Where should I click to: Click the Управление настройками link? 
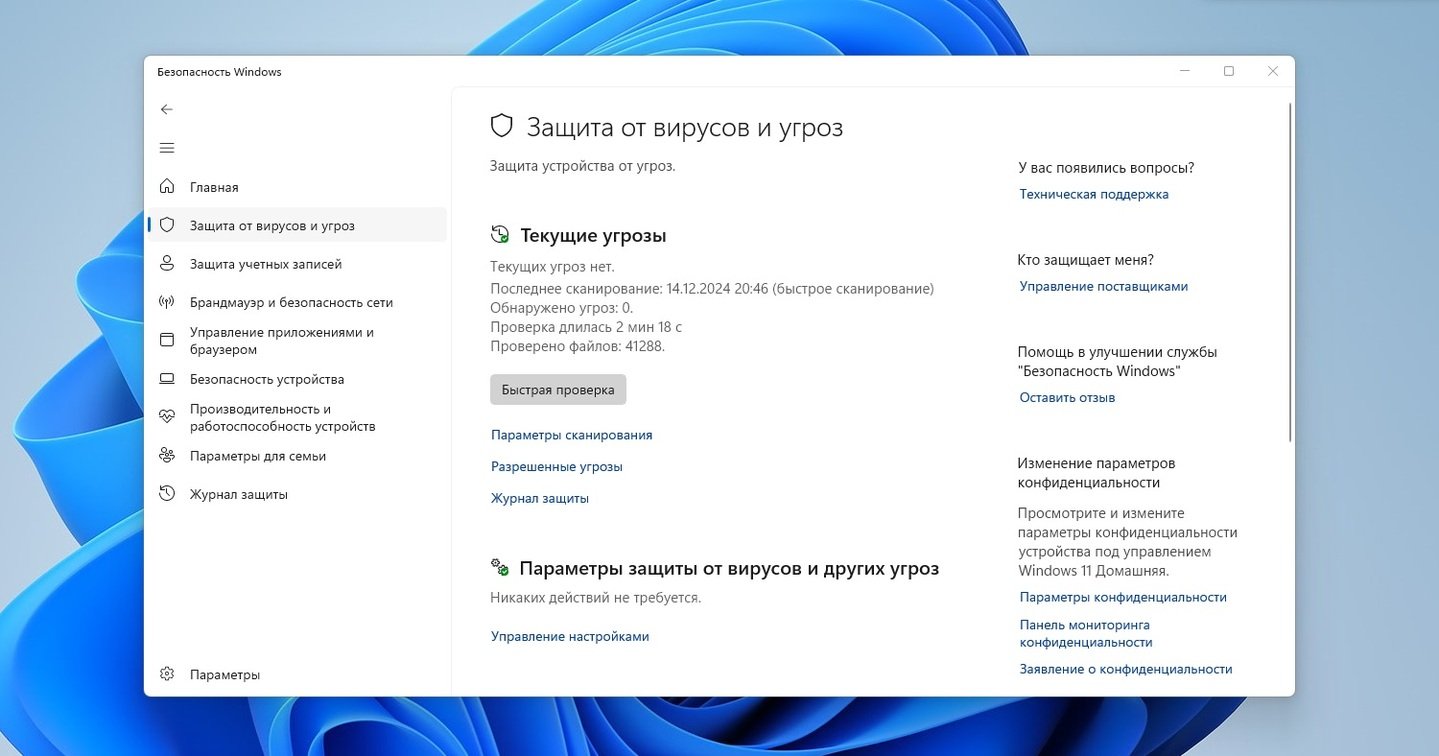[x=570, y=636]
